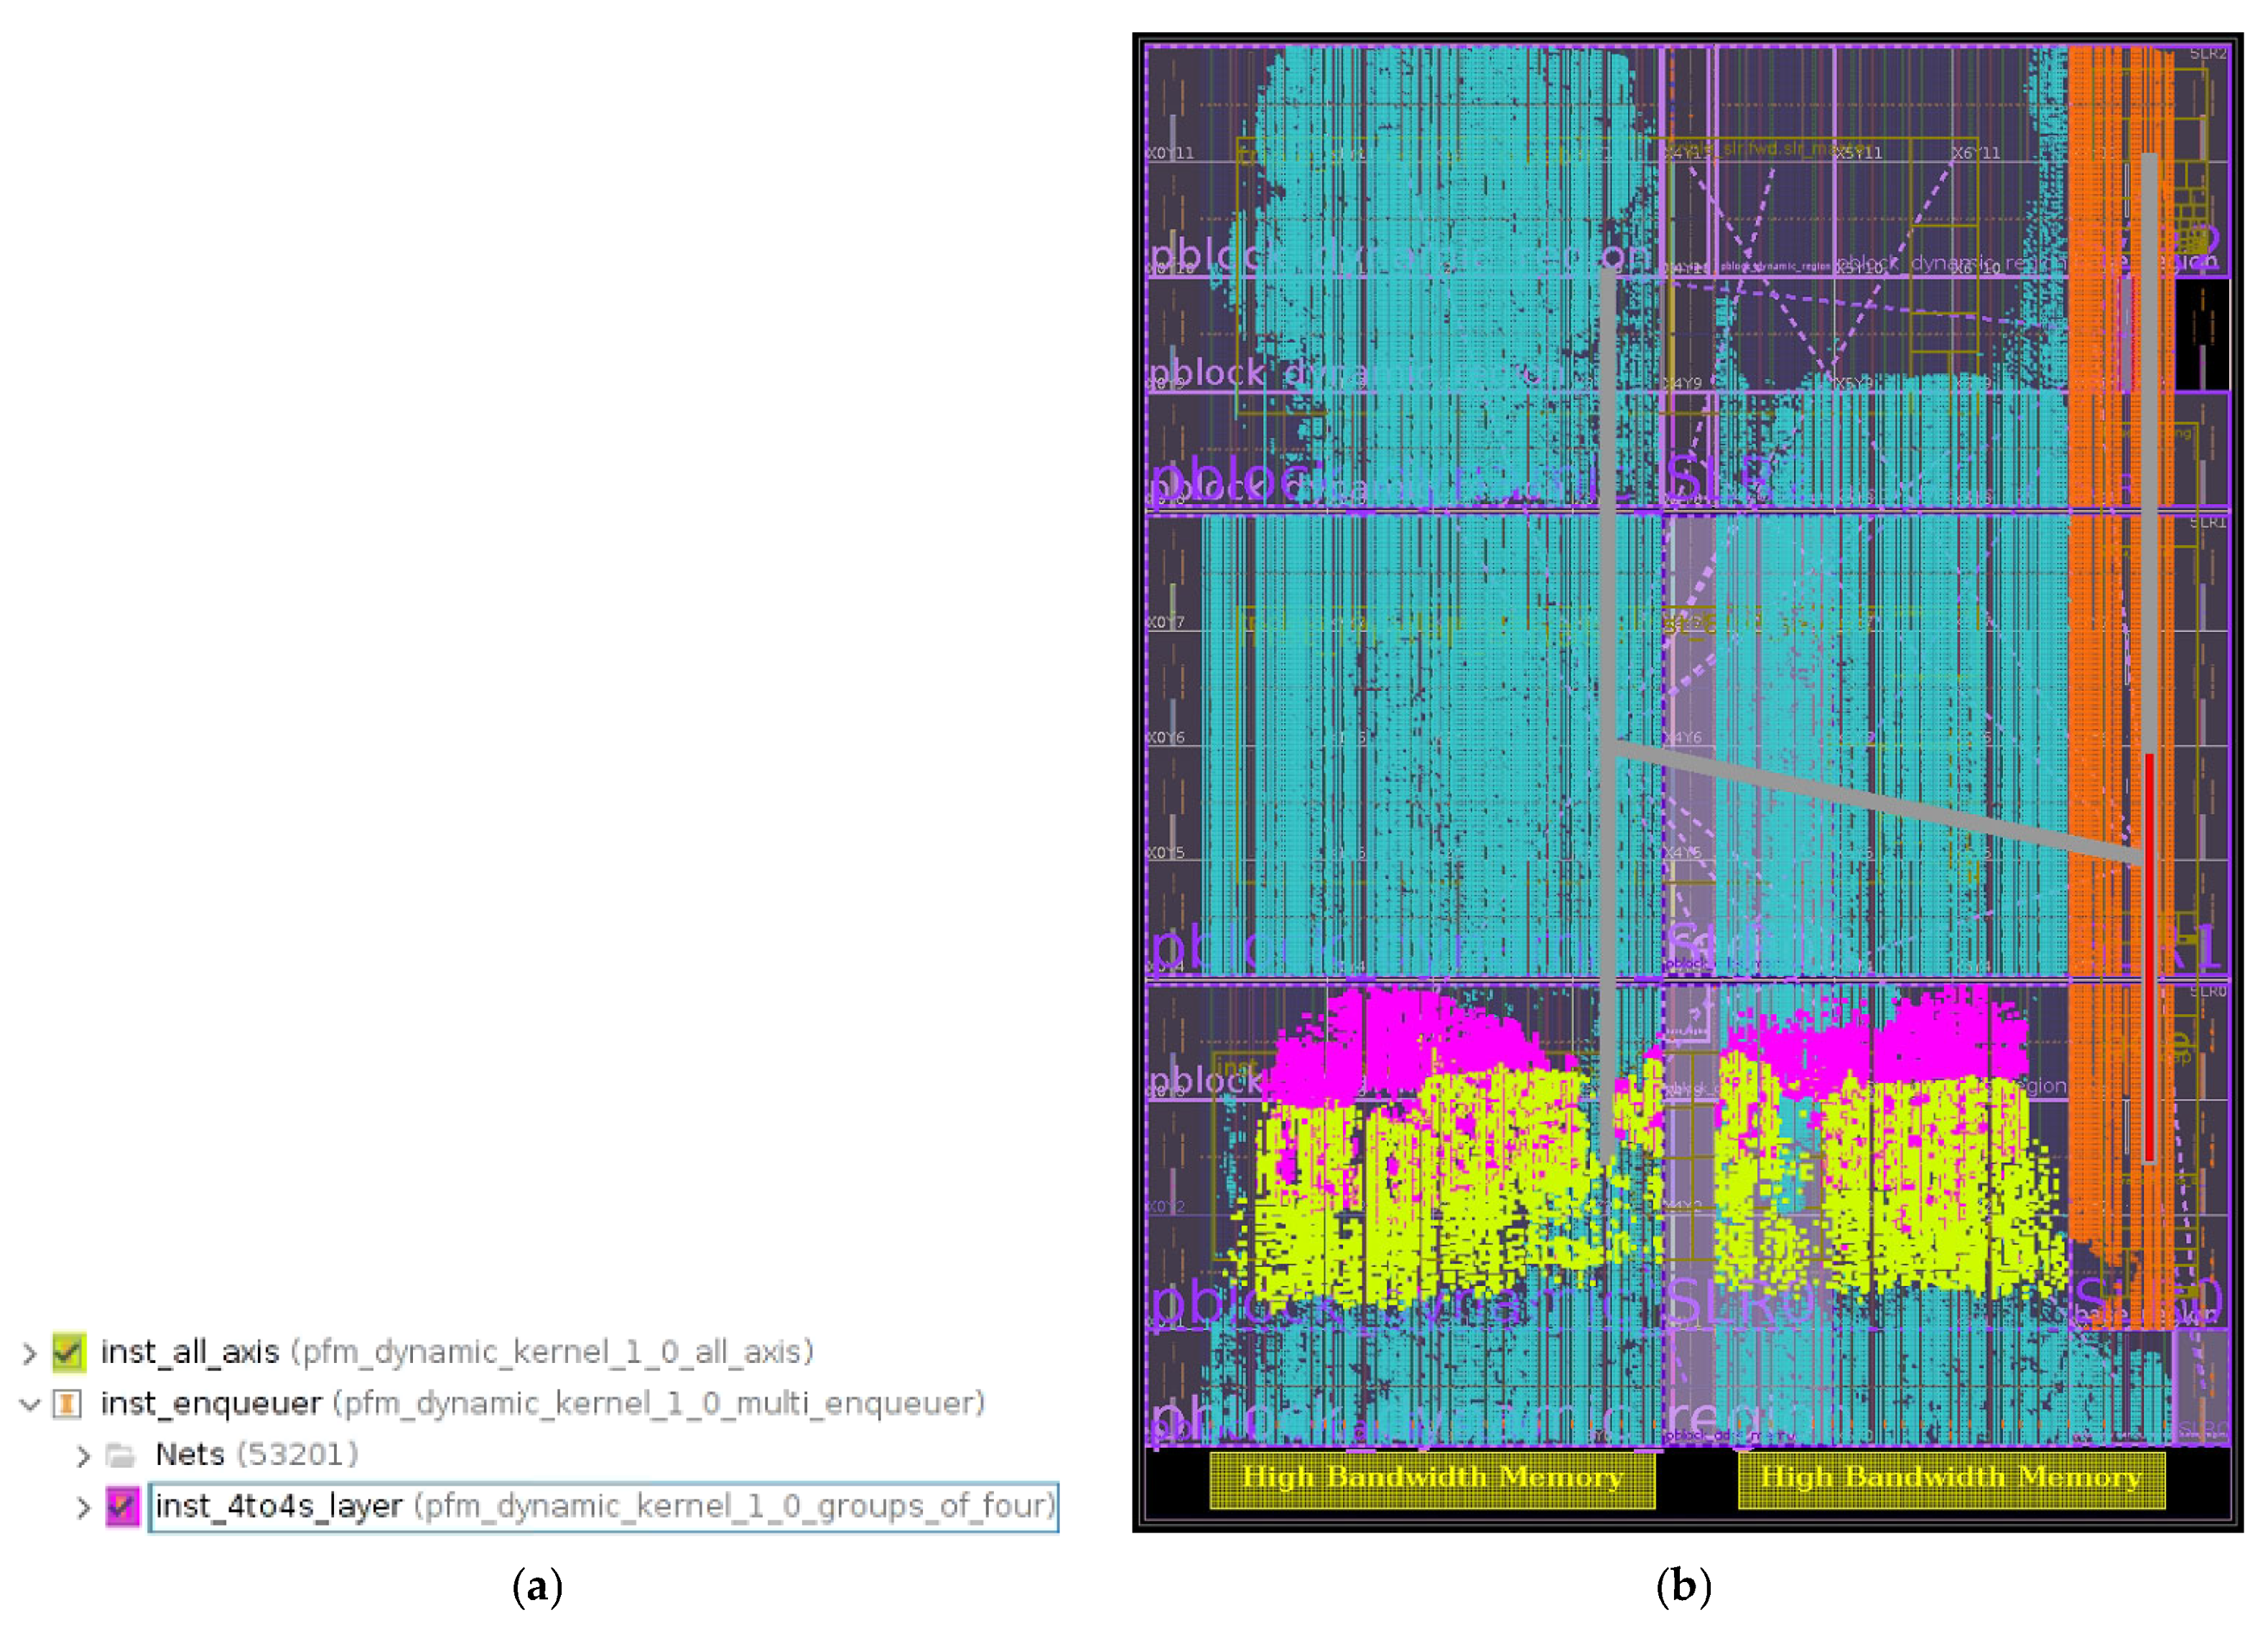The width and height of the screenshot is (2268, 1628).
Task: Click the left High Bandwidth Memory block
Action: [x=1431, y=1479]
